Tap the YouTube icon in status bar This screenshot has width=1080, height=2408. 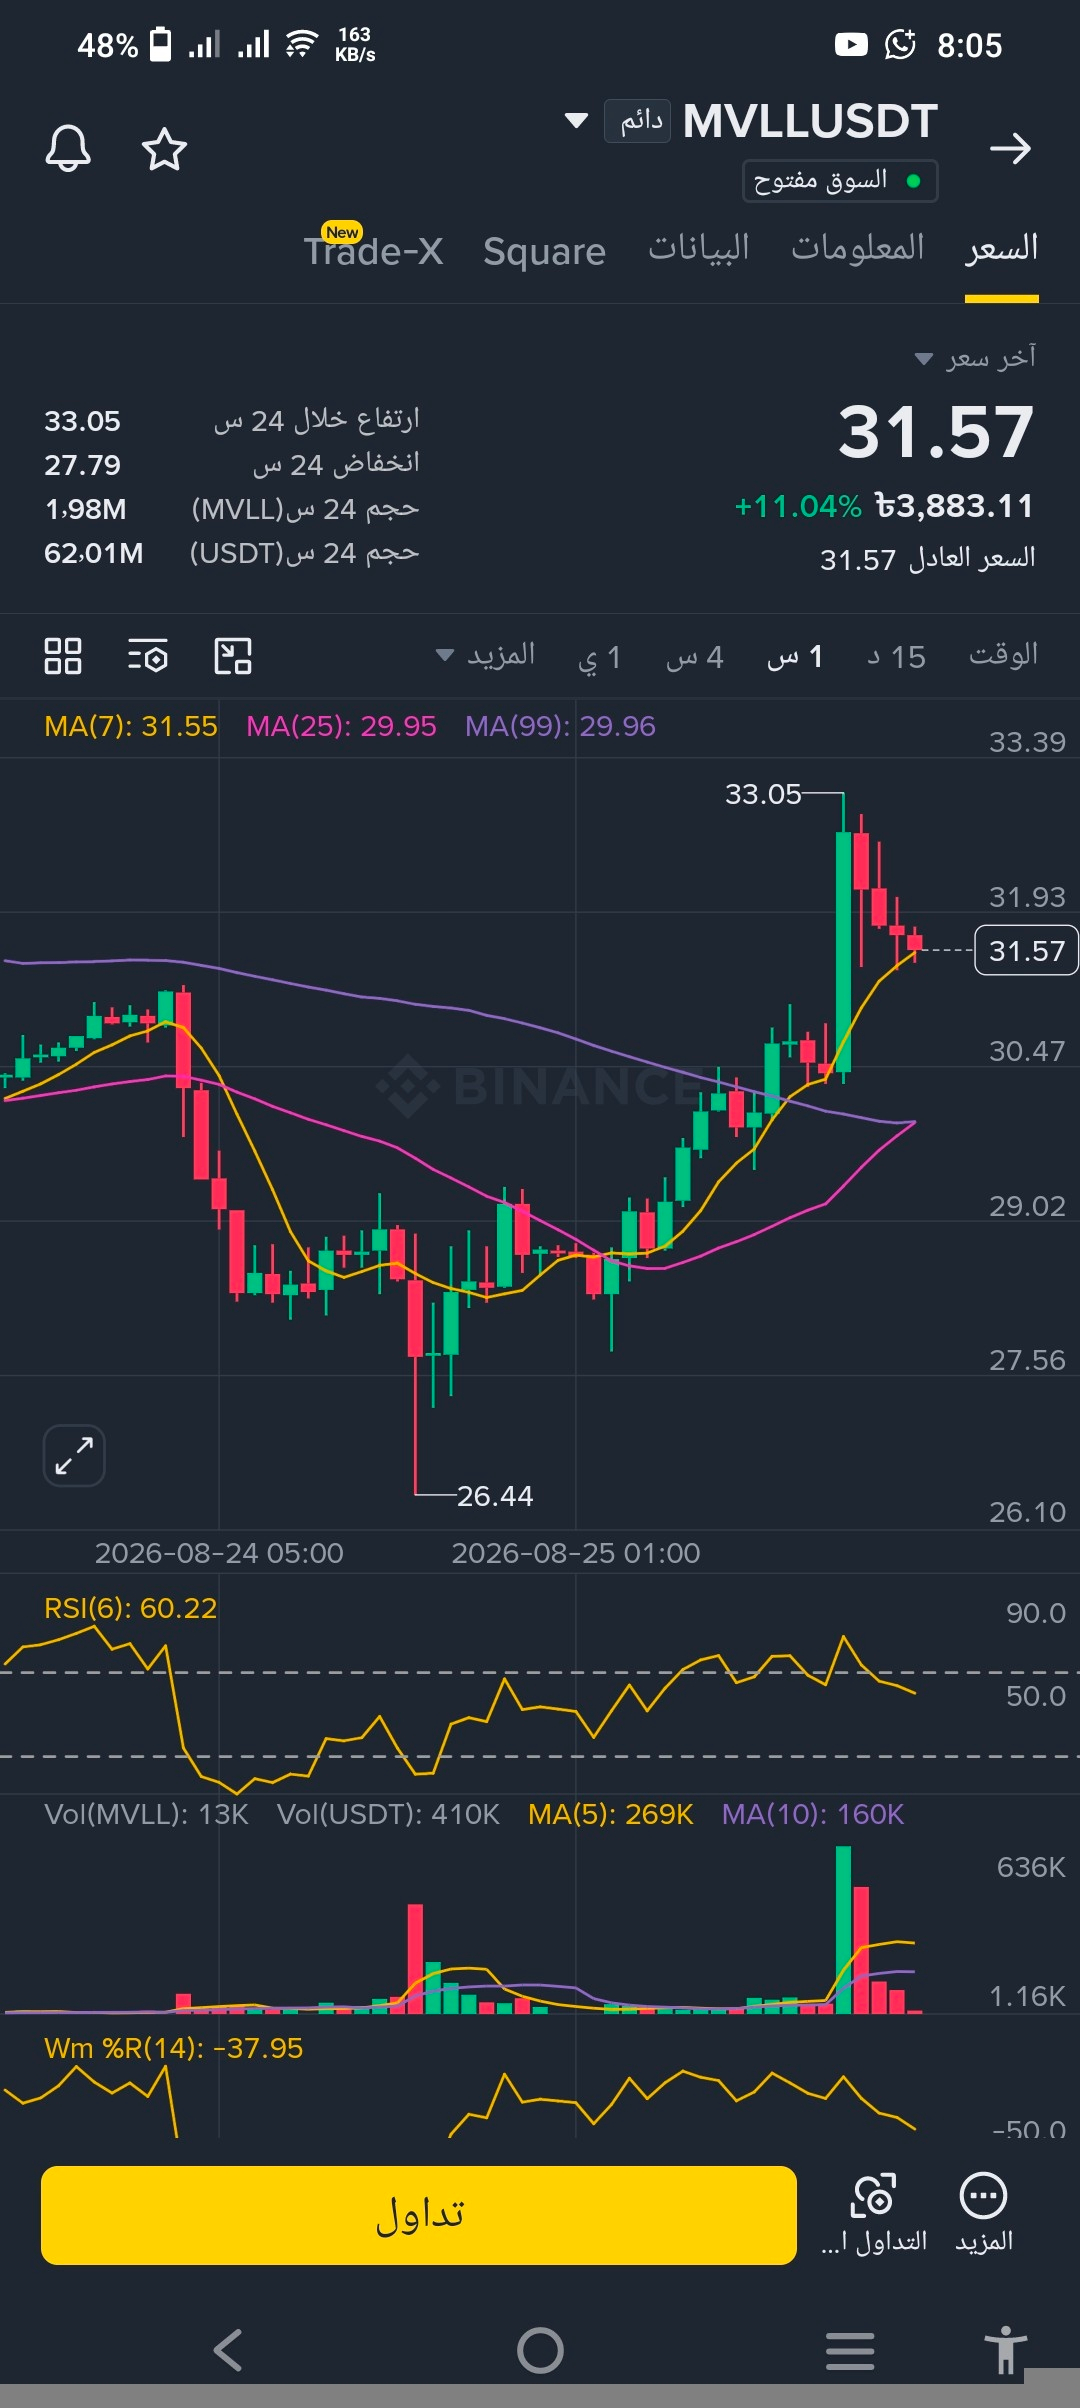click(x=851, y=45)
